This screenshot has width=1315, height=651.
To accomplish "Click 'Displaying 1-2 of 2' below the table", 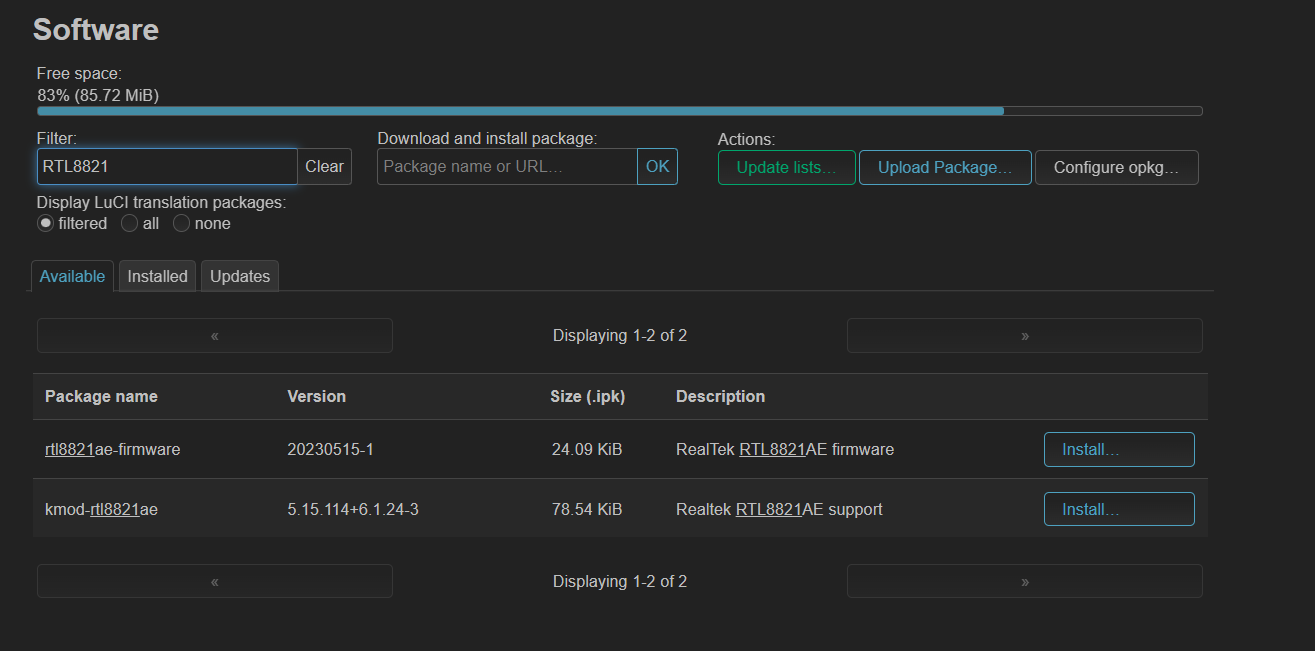I will 620,581.
